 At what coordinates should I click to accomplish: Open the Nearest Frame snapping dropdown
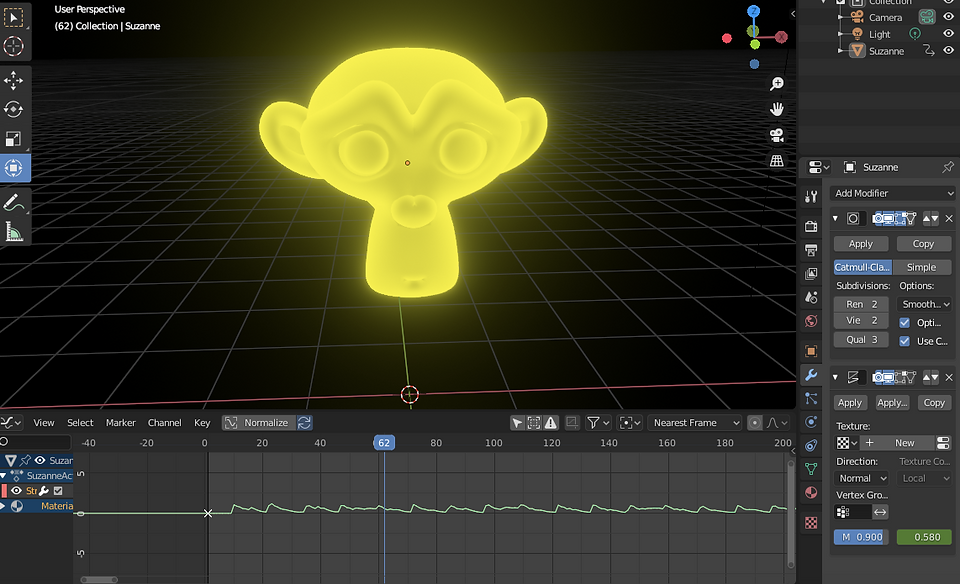[696, 422]
